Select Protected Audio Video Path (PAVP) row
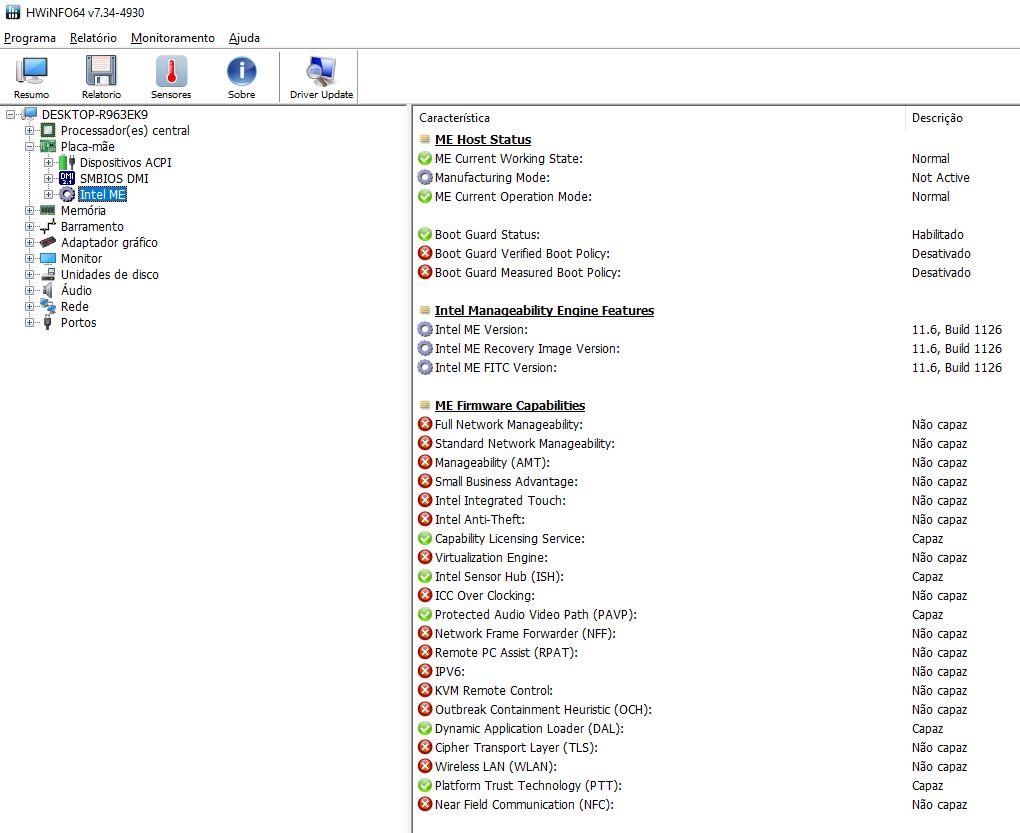 tap(716, 614)
